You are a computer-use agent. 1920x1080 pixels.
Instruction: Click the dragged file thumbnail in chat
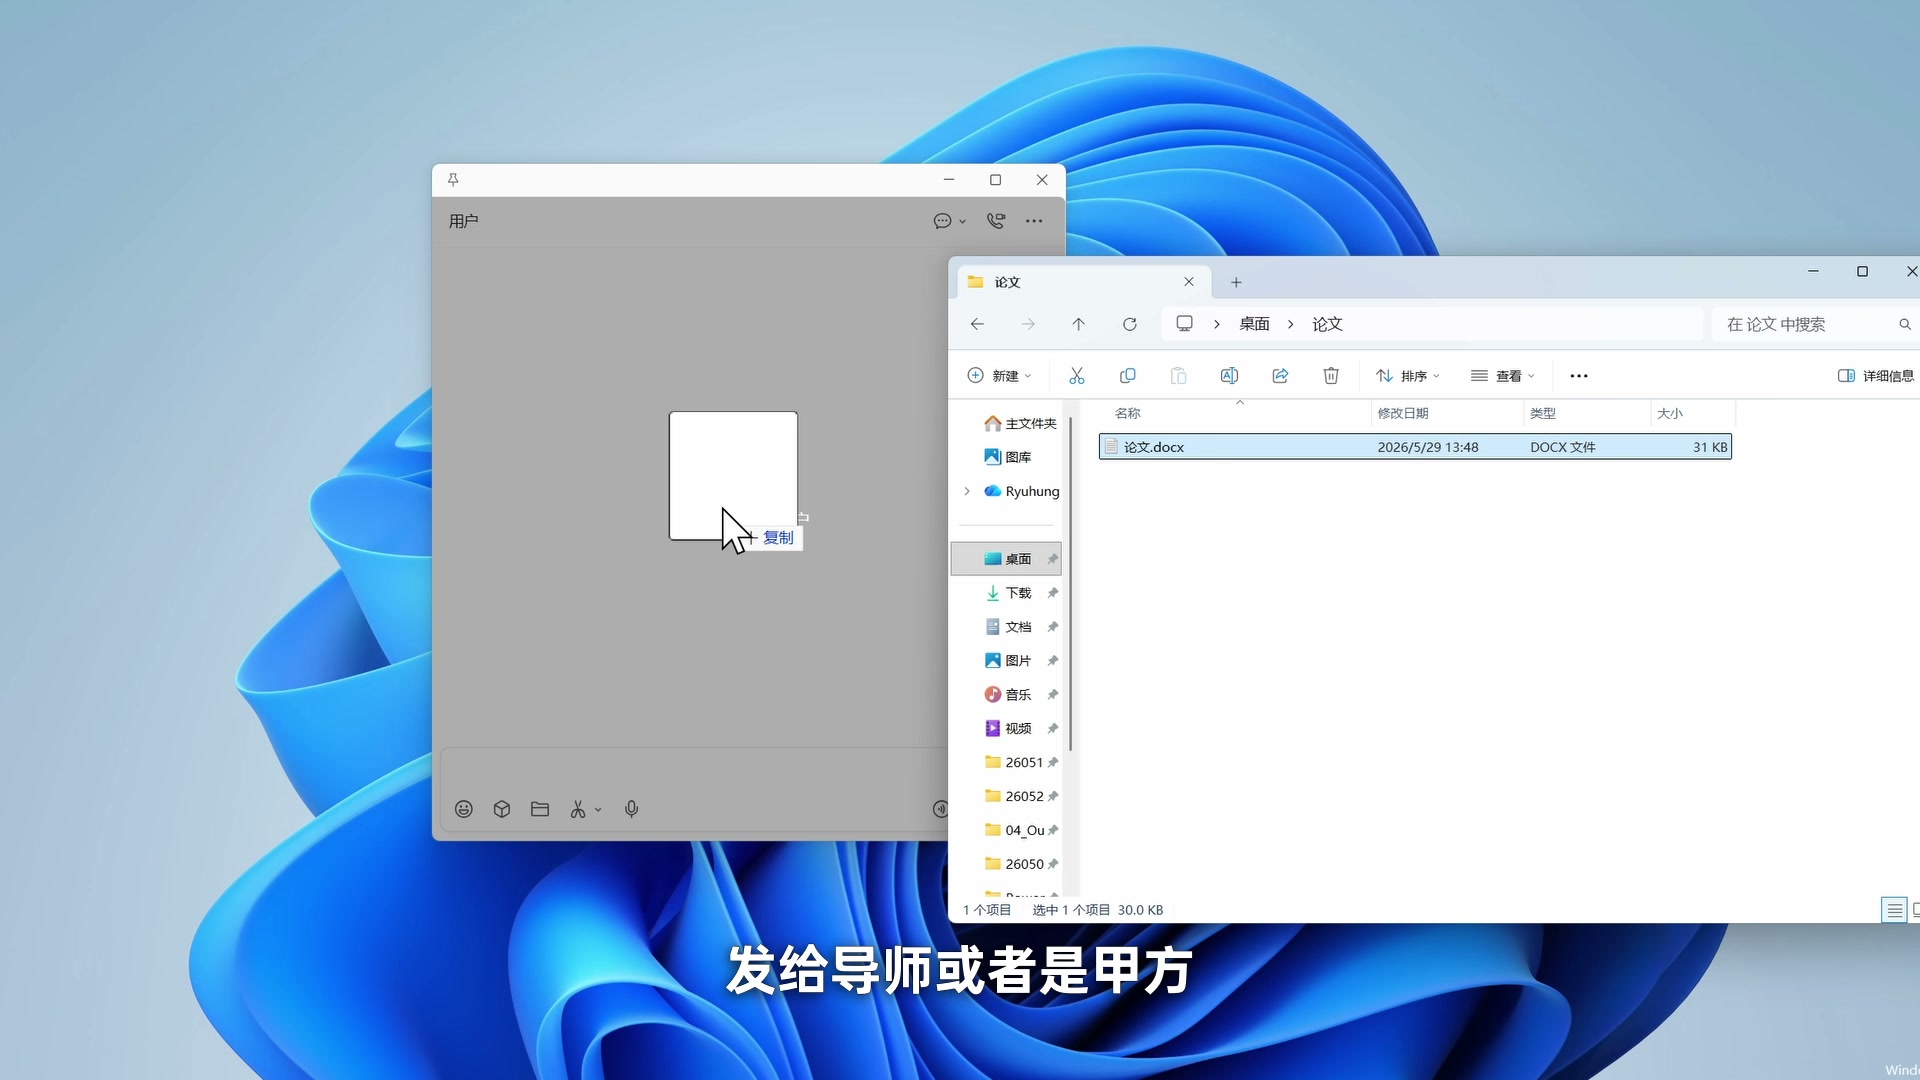[x=733, y=476]
